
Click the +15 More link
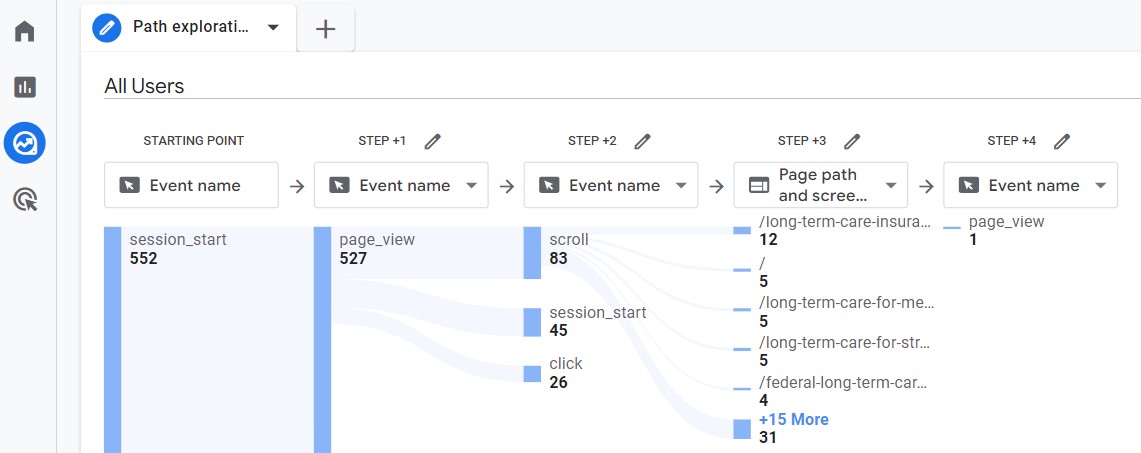[x=793, y=420]
